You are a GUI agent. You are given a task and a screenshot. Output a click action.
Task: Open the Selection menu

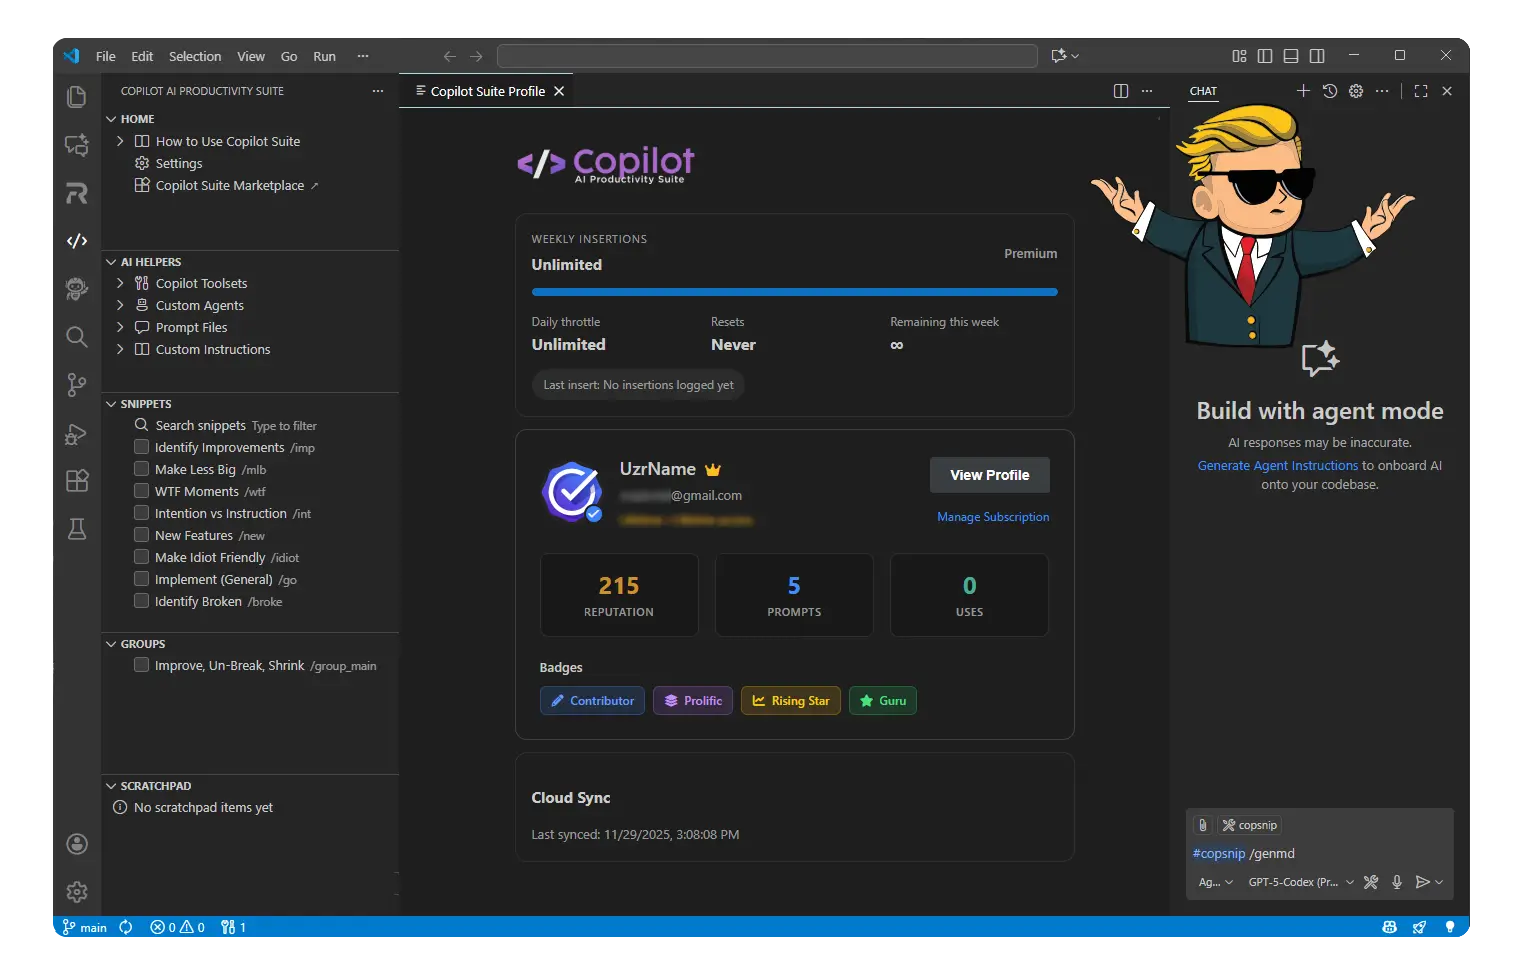195,56
